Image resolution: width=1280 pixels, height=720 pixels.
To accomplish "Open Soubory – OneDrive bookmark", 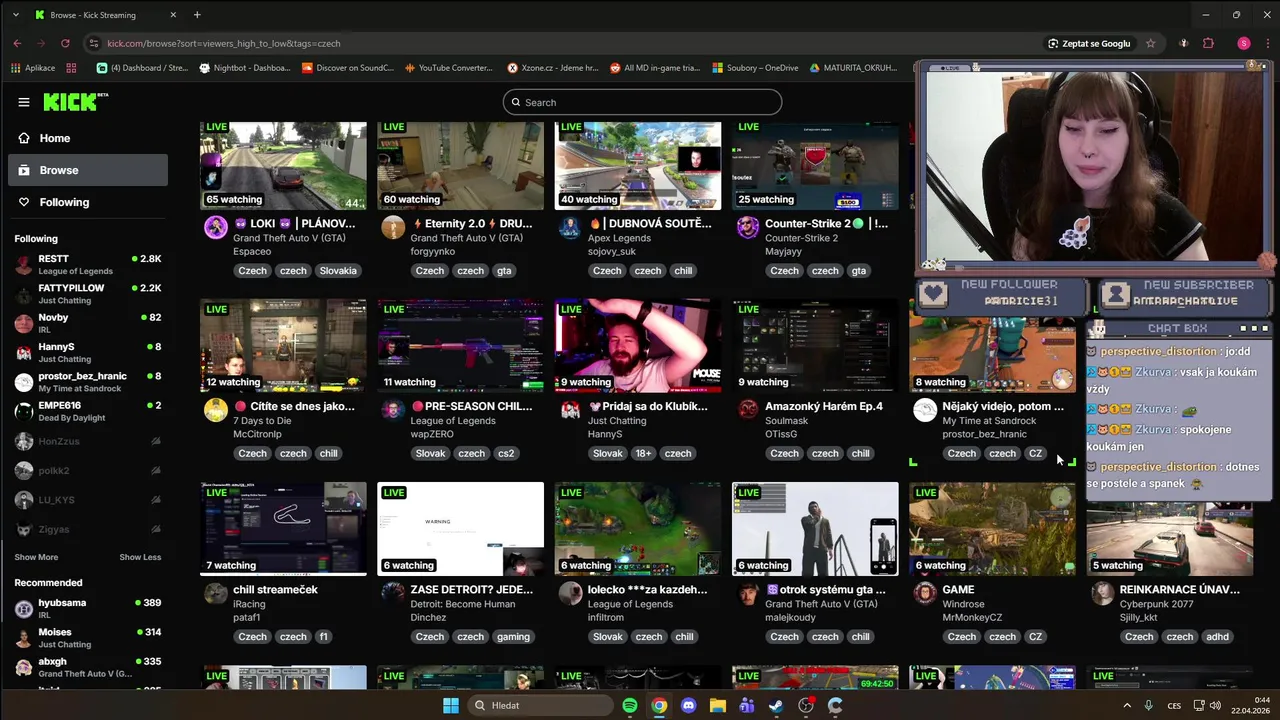I will pyautogui.click(x=755, y=68).
